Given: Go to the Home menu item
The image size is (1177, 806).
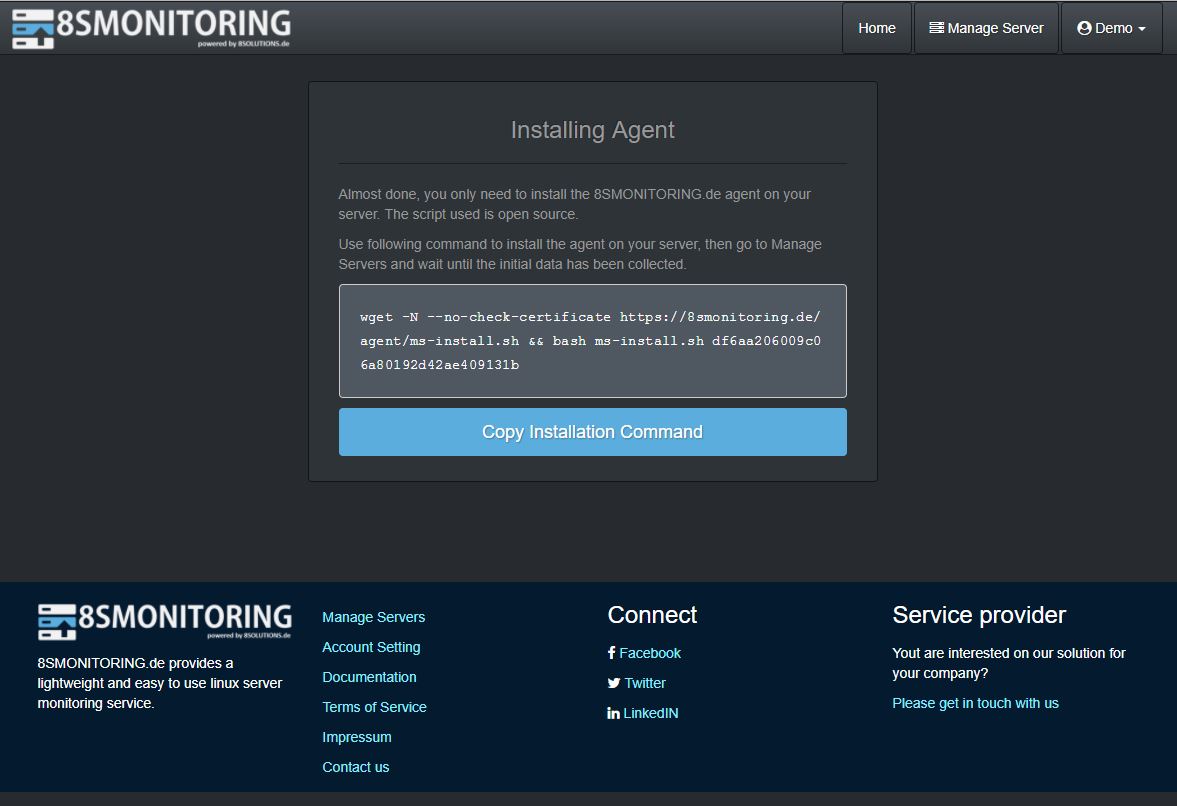Looking at the screenshot, I should click(876, 28).
